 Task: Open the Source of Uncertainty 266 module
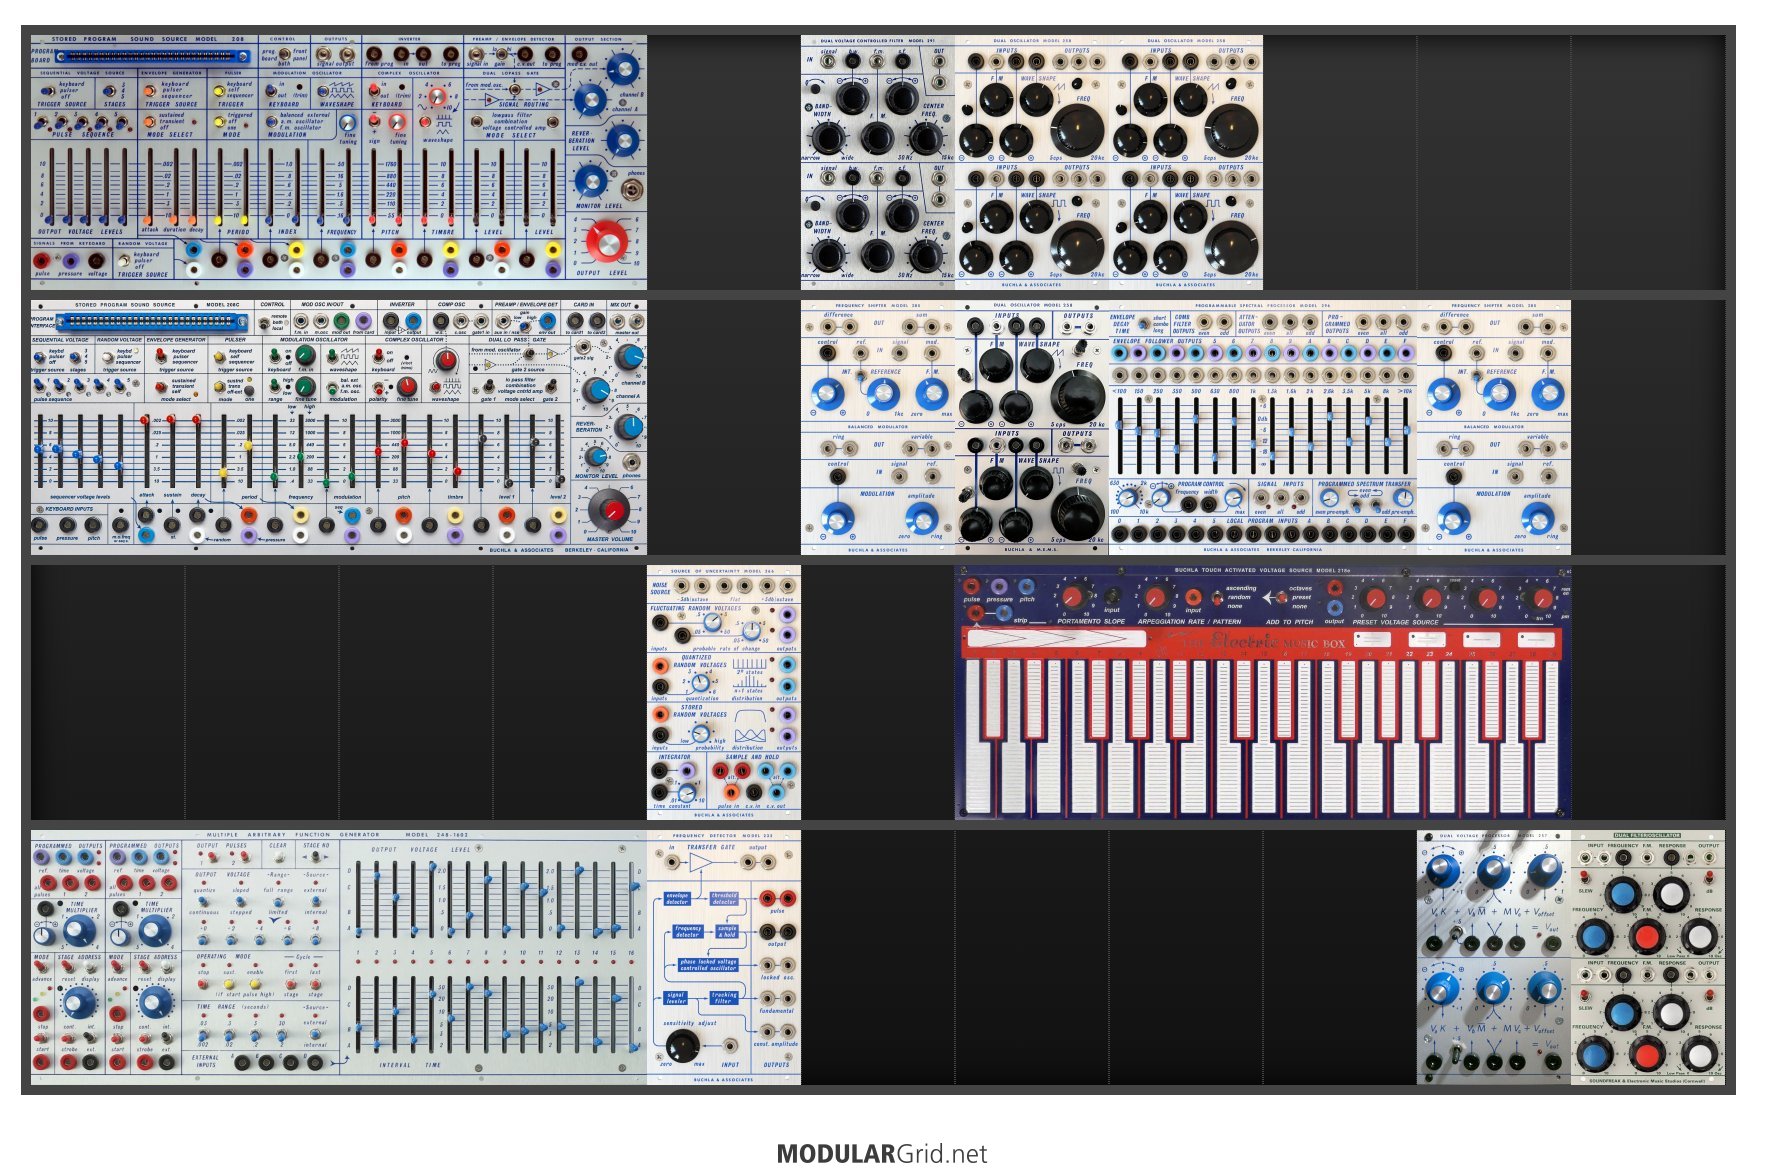pyautogui.click(x=724, y=692)
